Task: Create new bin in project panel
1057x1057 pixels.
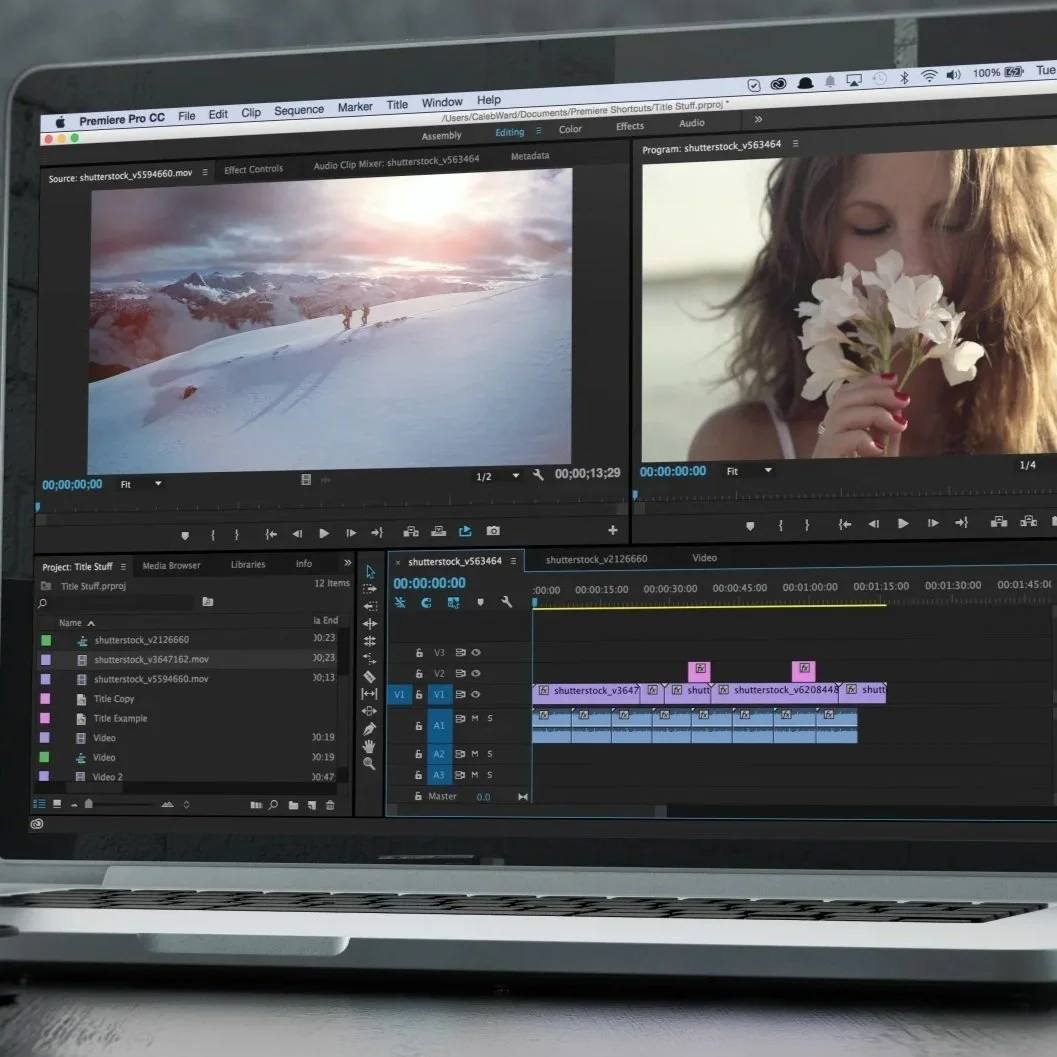Action: (x=293, y=805)
